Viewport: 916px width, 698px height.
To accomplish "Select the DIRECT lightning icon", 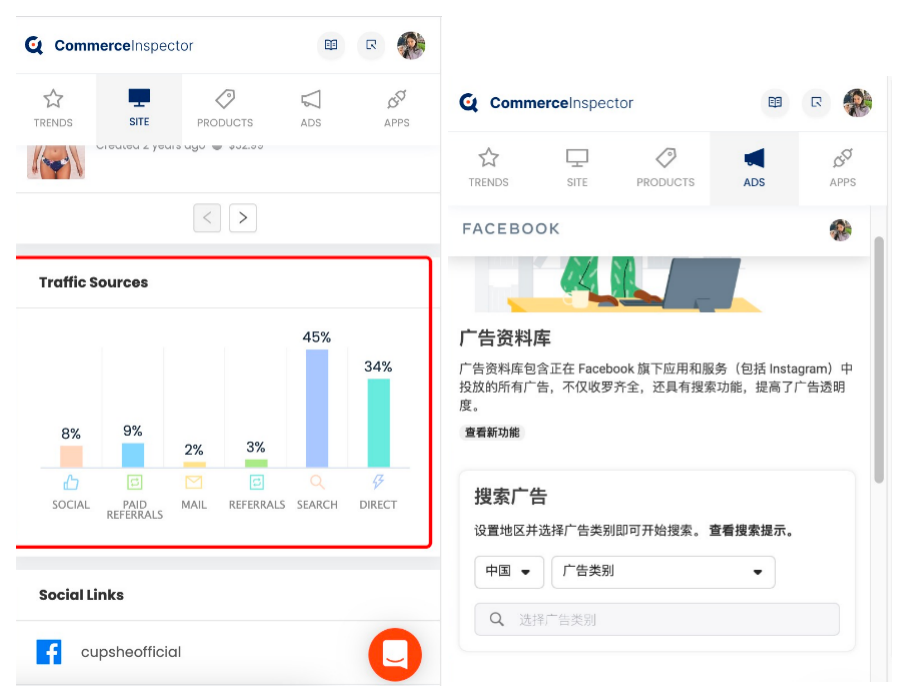I will pyautogui.click(x=377, y=483).
